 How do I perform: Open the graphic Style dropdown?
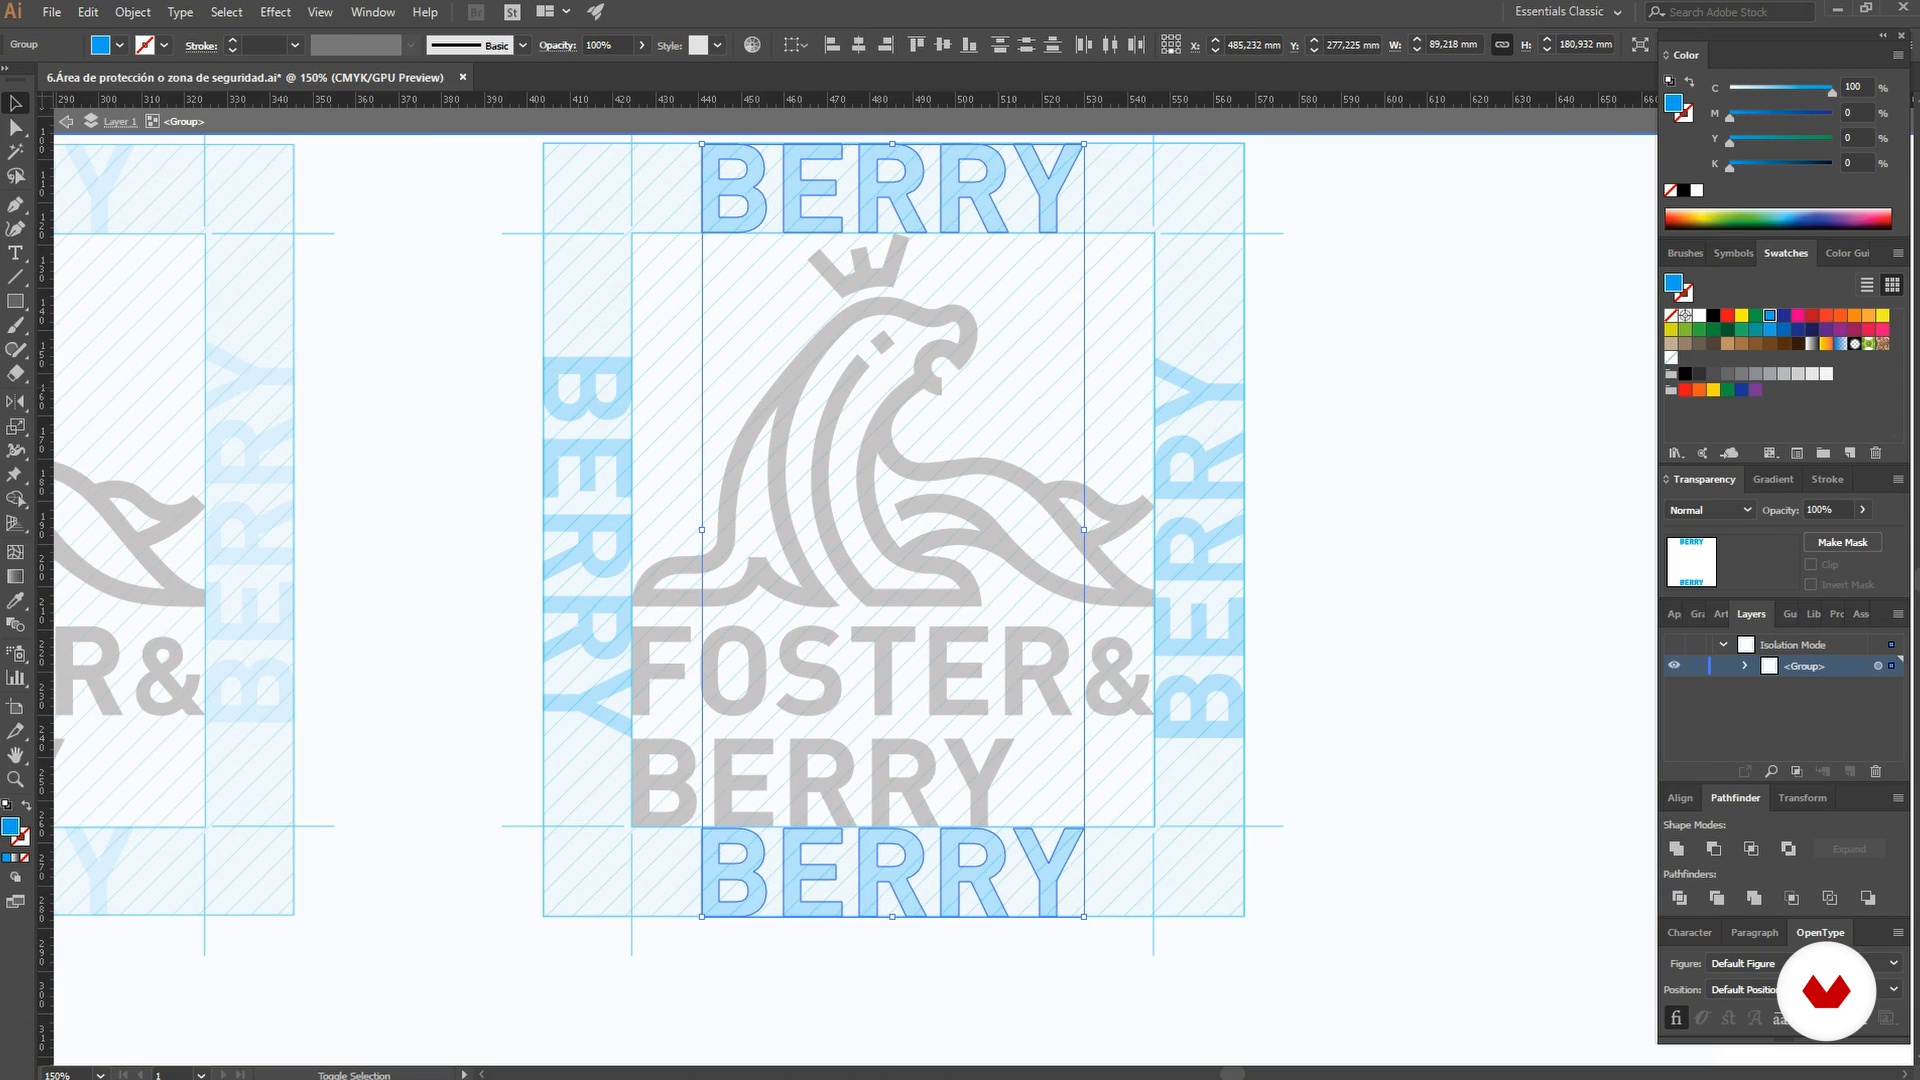pos(717,45)
